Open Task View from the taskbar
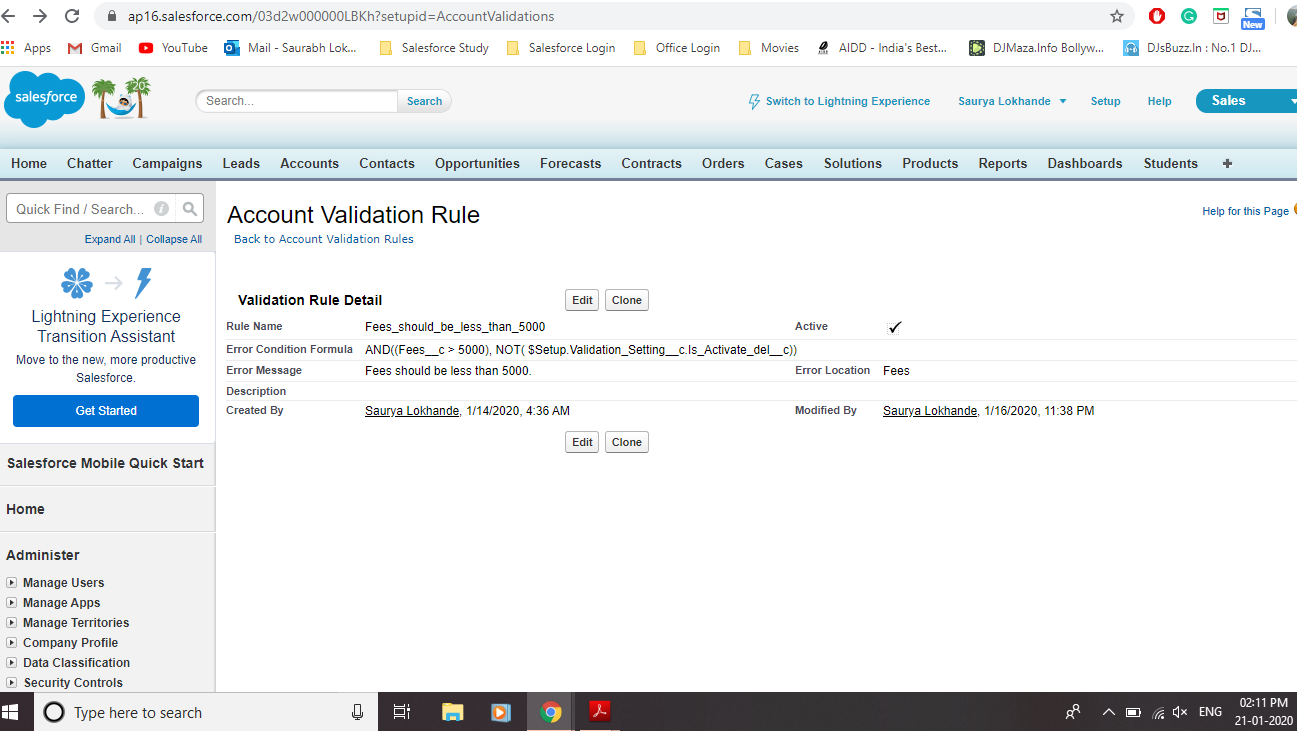1297x731 pixels. (402, 712)
